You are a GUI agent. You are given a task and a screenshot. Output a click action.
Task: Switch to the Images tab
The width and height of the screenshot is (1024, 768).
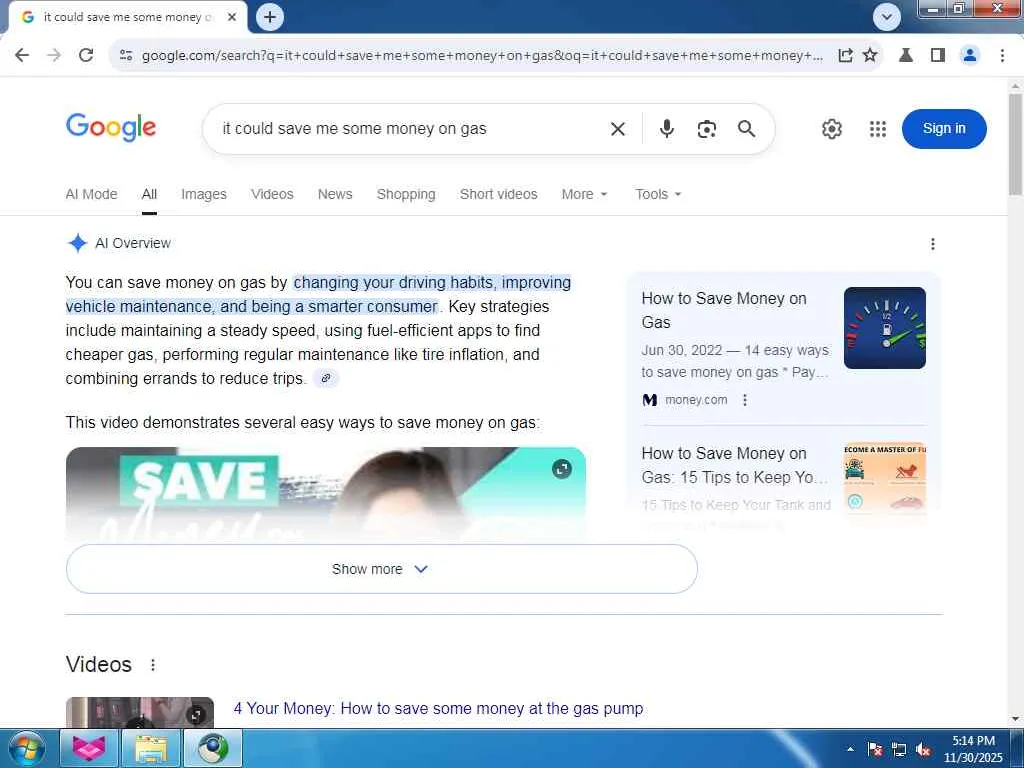click(204, 195)
